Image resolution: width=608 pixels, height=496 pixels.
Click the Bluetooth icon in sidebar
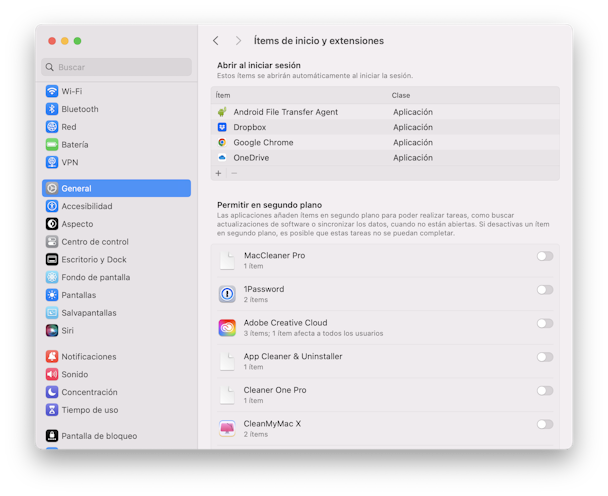[52, 109]
